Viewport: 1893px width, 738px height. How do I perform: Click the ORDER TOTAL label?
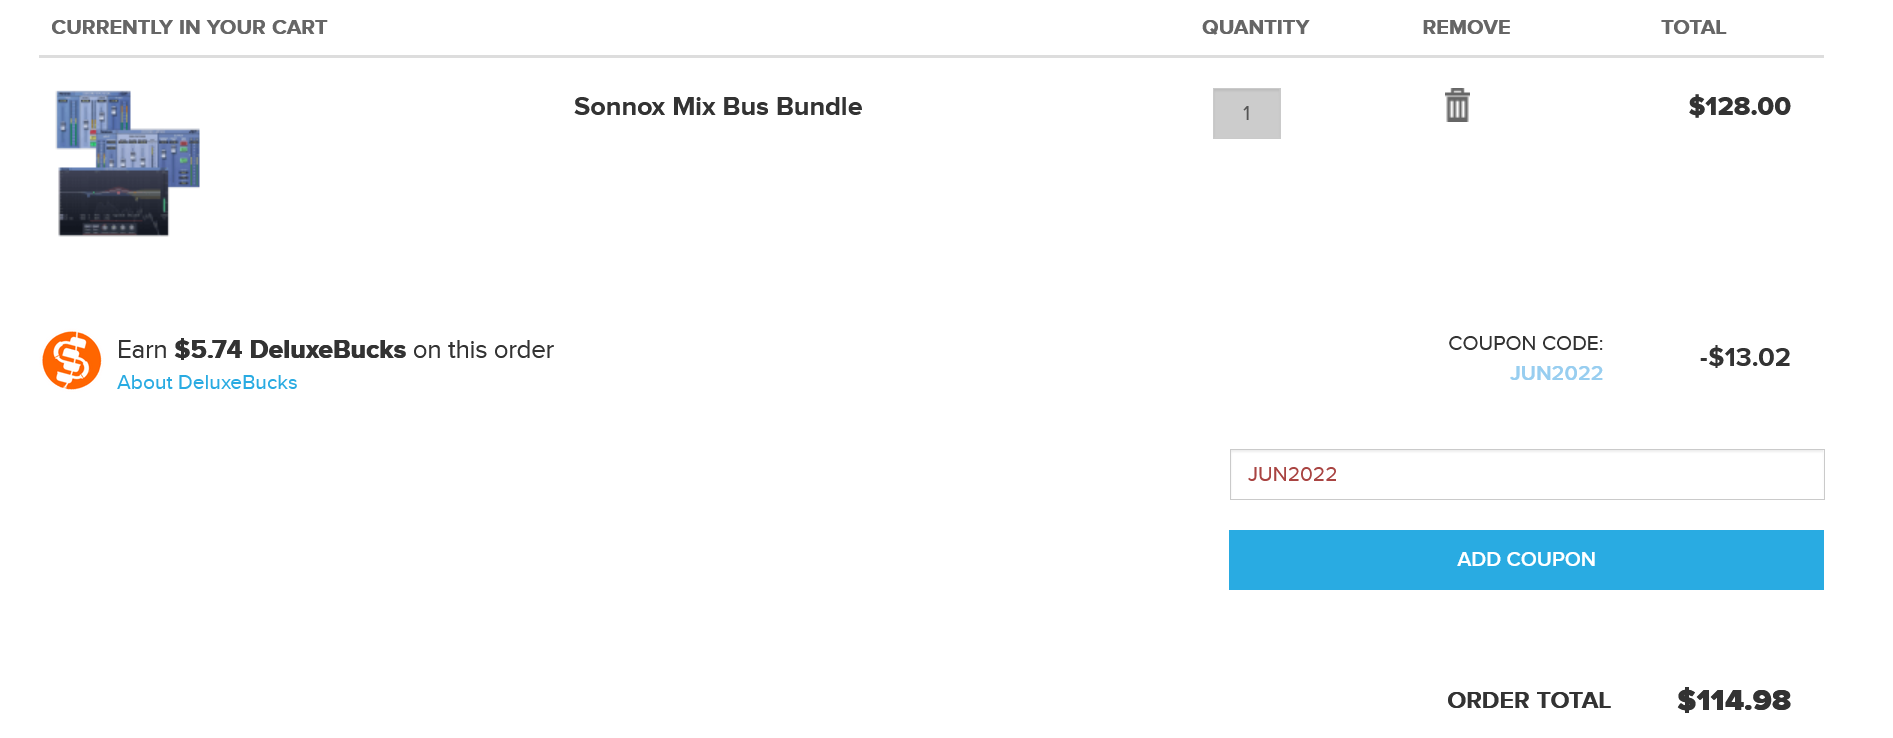[x=1528, y=701]
